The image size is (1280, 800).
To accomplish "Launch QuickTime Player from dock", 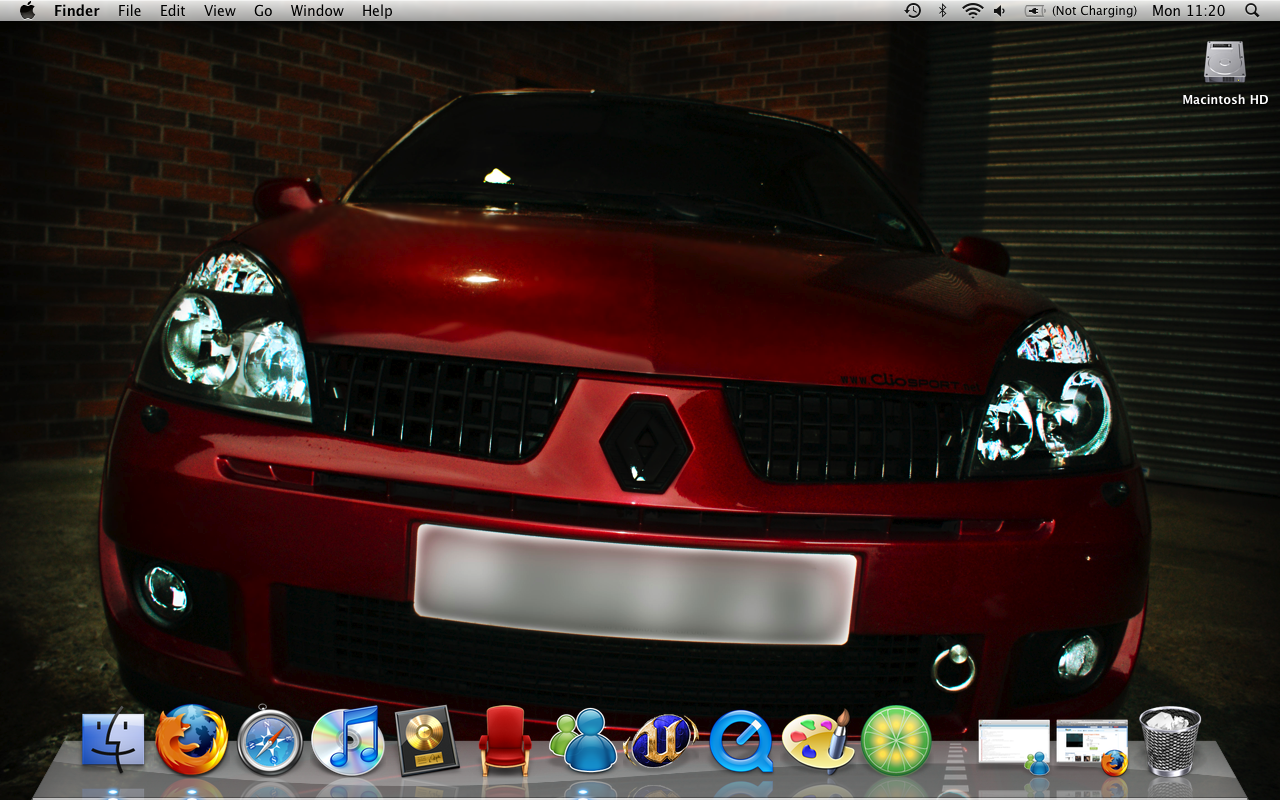I will [741, 742].
